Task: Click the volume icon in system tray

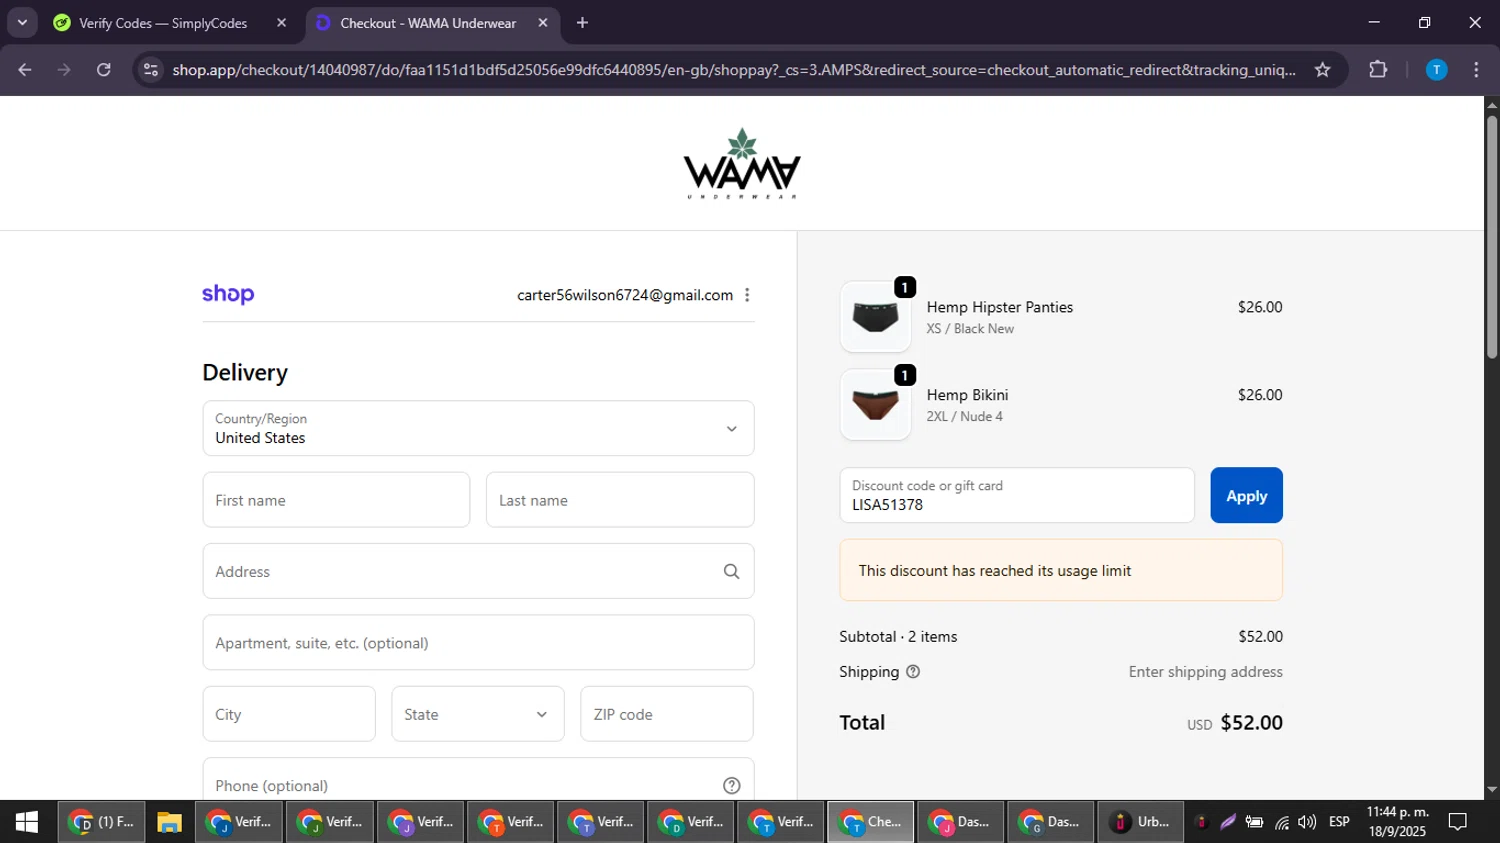Action: point(1307,822)
